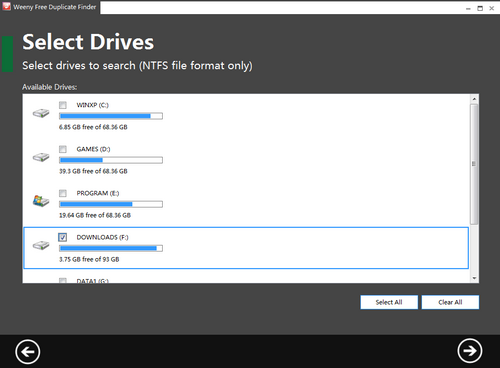Click the Select All button
Image resolution: width=500 pixels, height=368 pixels.
389,302
